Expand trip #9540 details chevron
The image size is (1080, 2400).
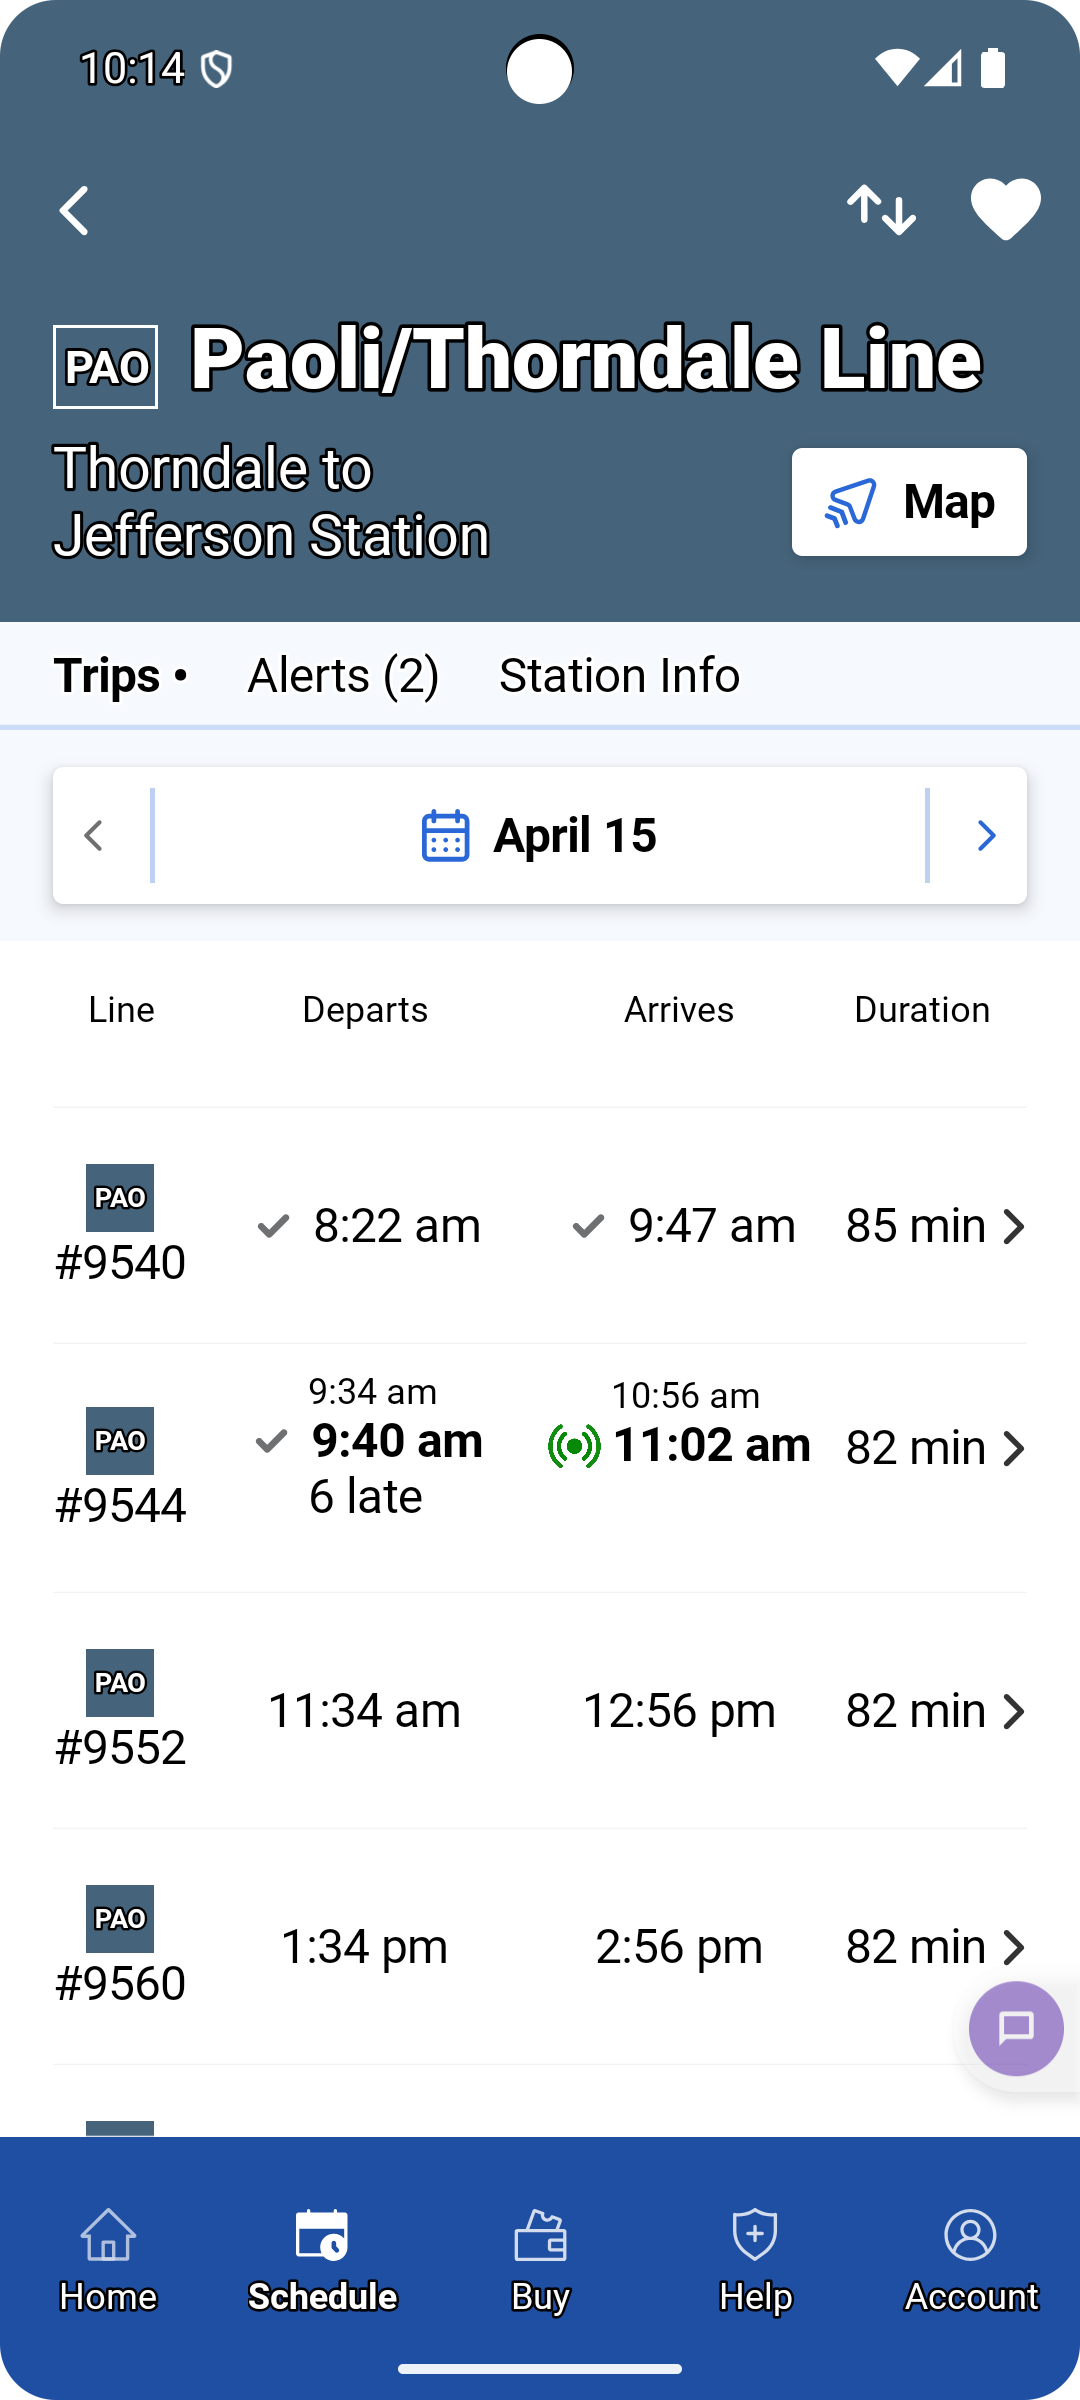click(x=1014, y=1227)
